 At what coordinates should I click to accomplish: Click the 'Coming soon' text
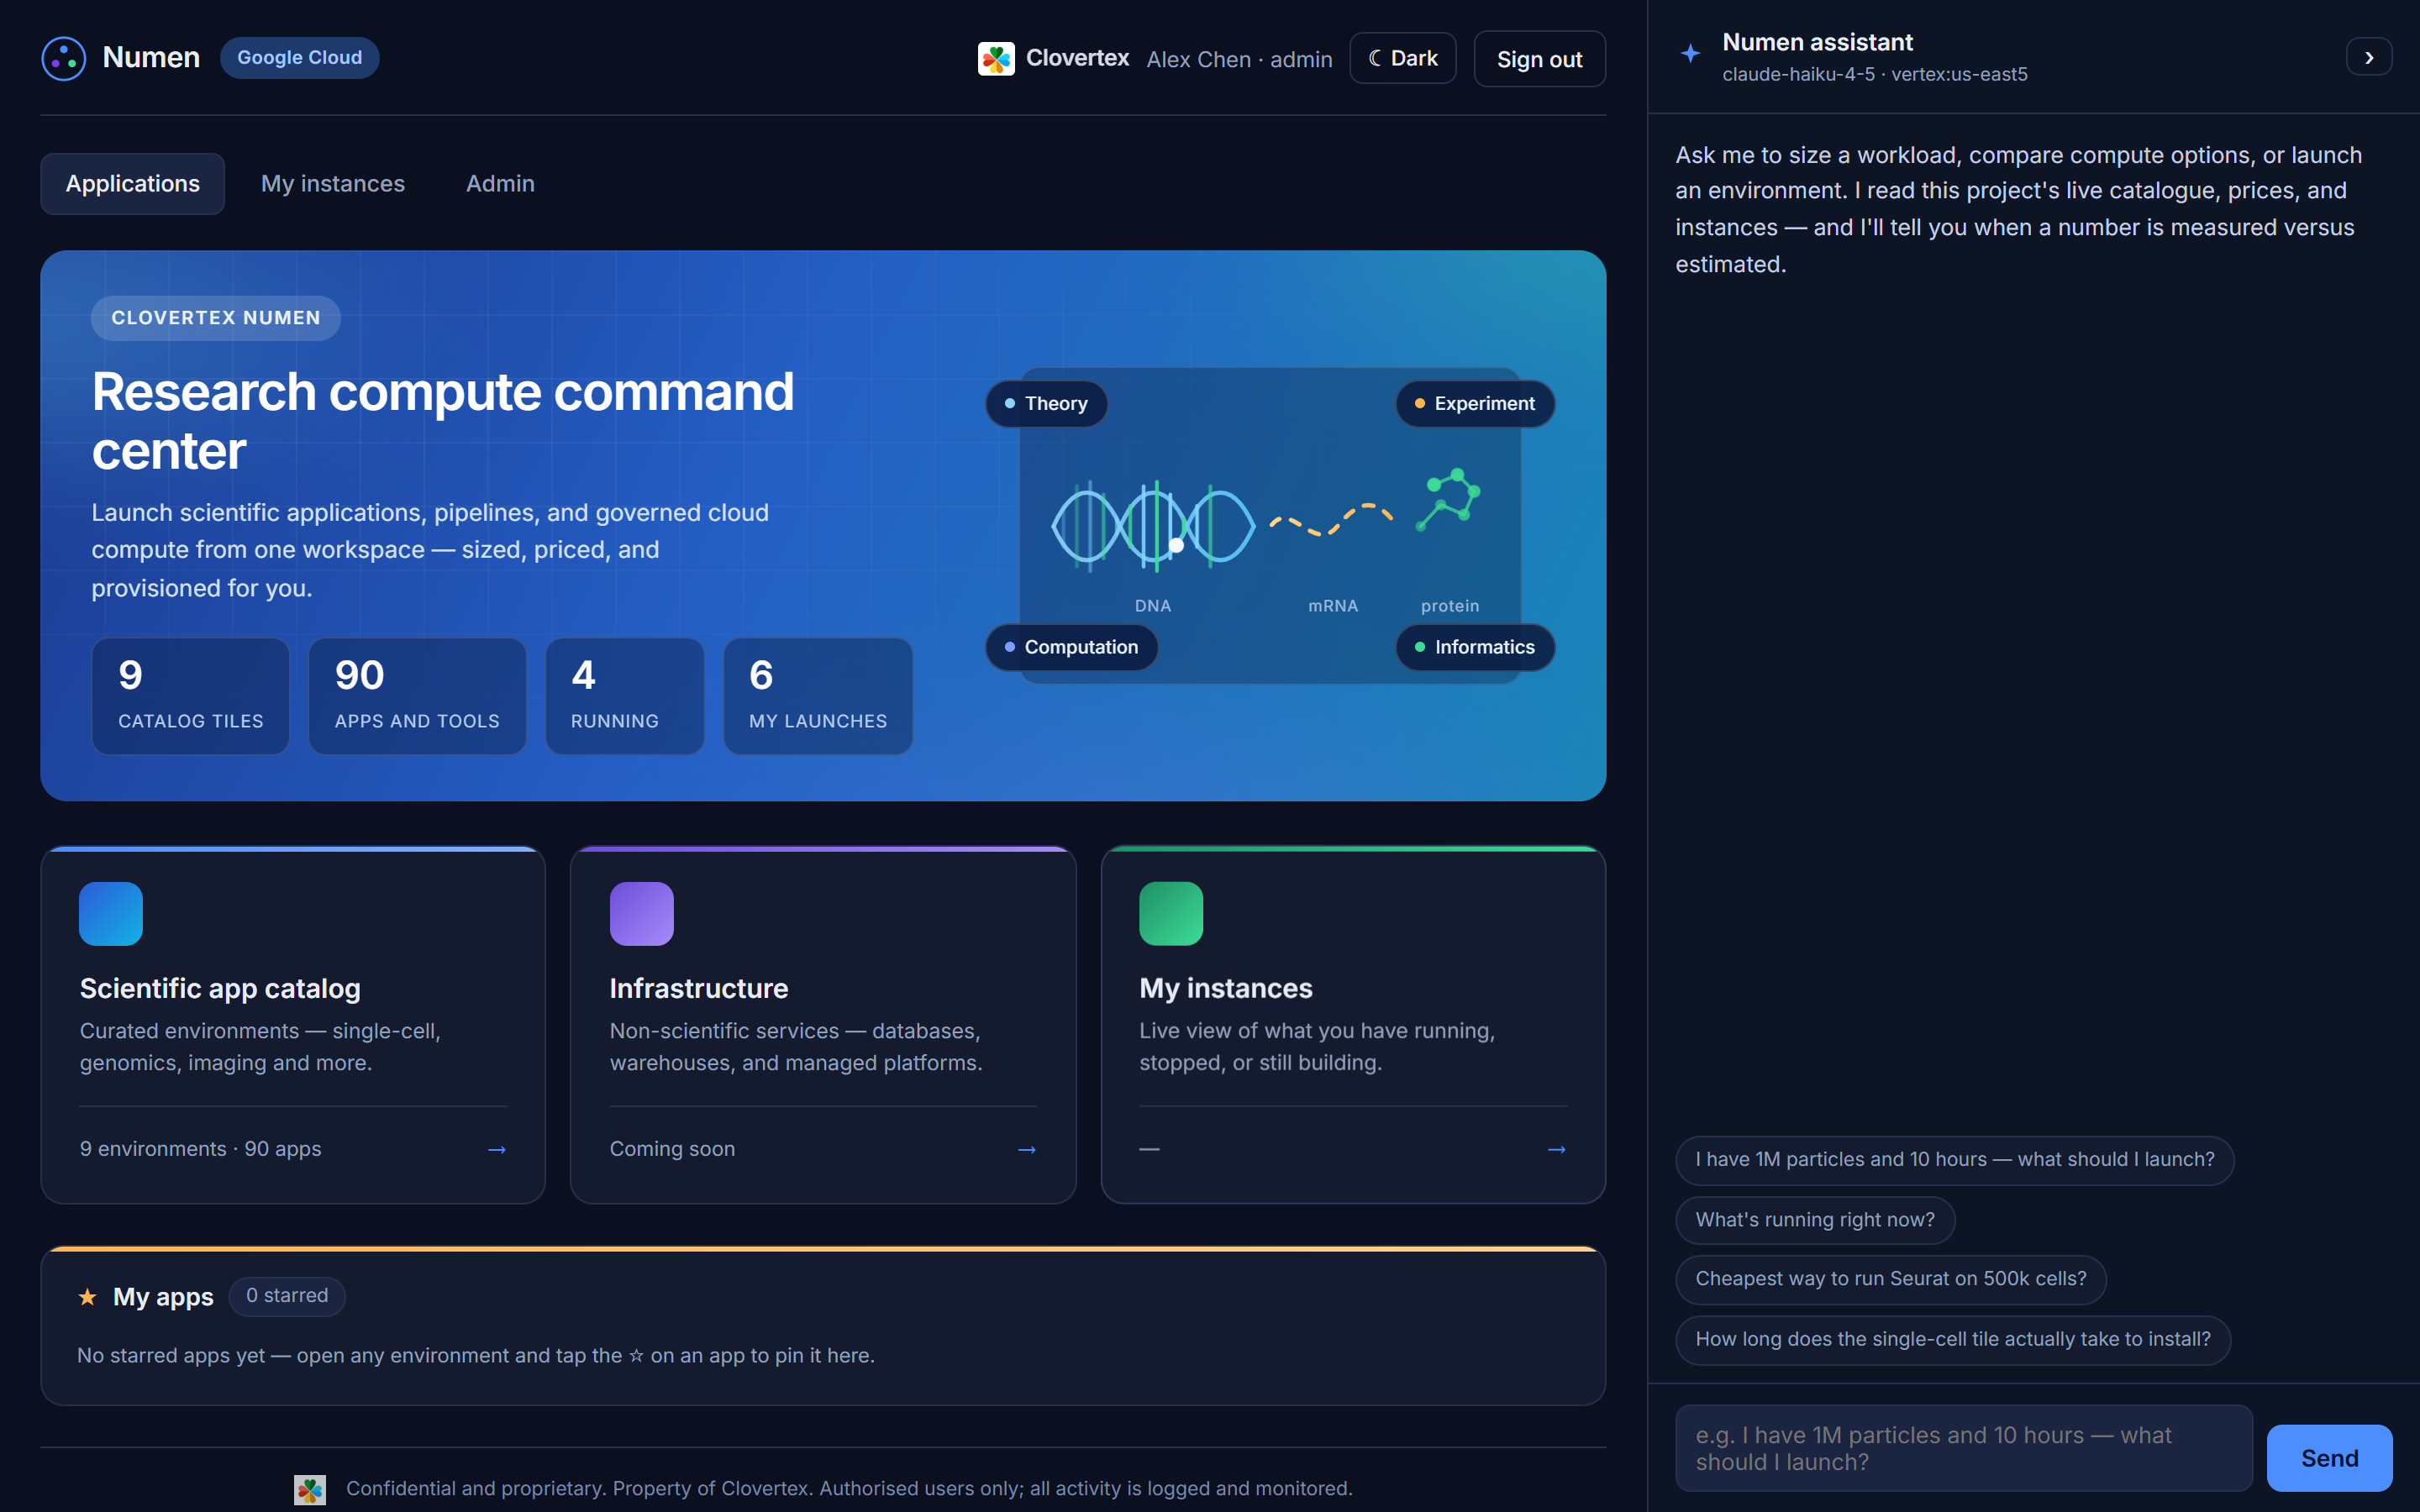point(672,1149)
